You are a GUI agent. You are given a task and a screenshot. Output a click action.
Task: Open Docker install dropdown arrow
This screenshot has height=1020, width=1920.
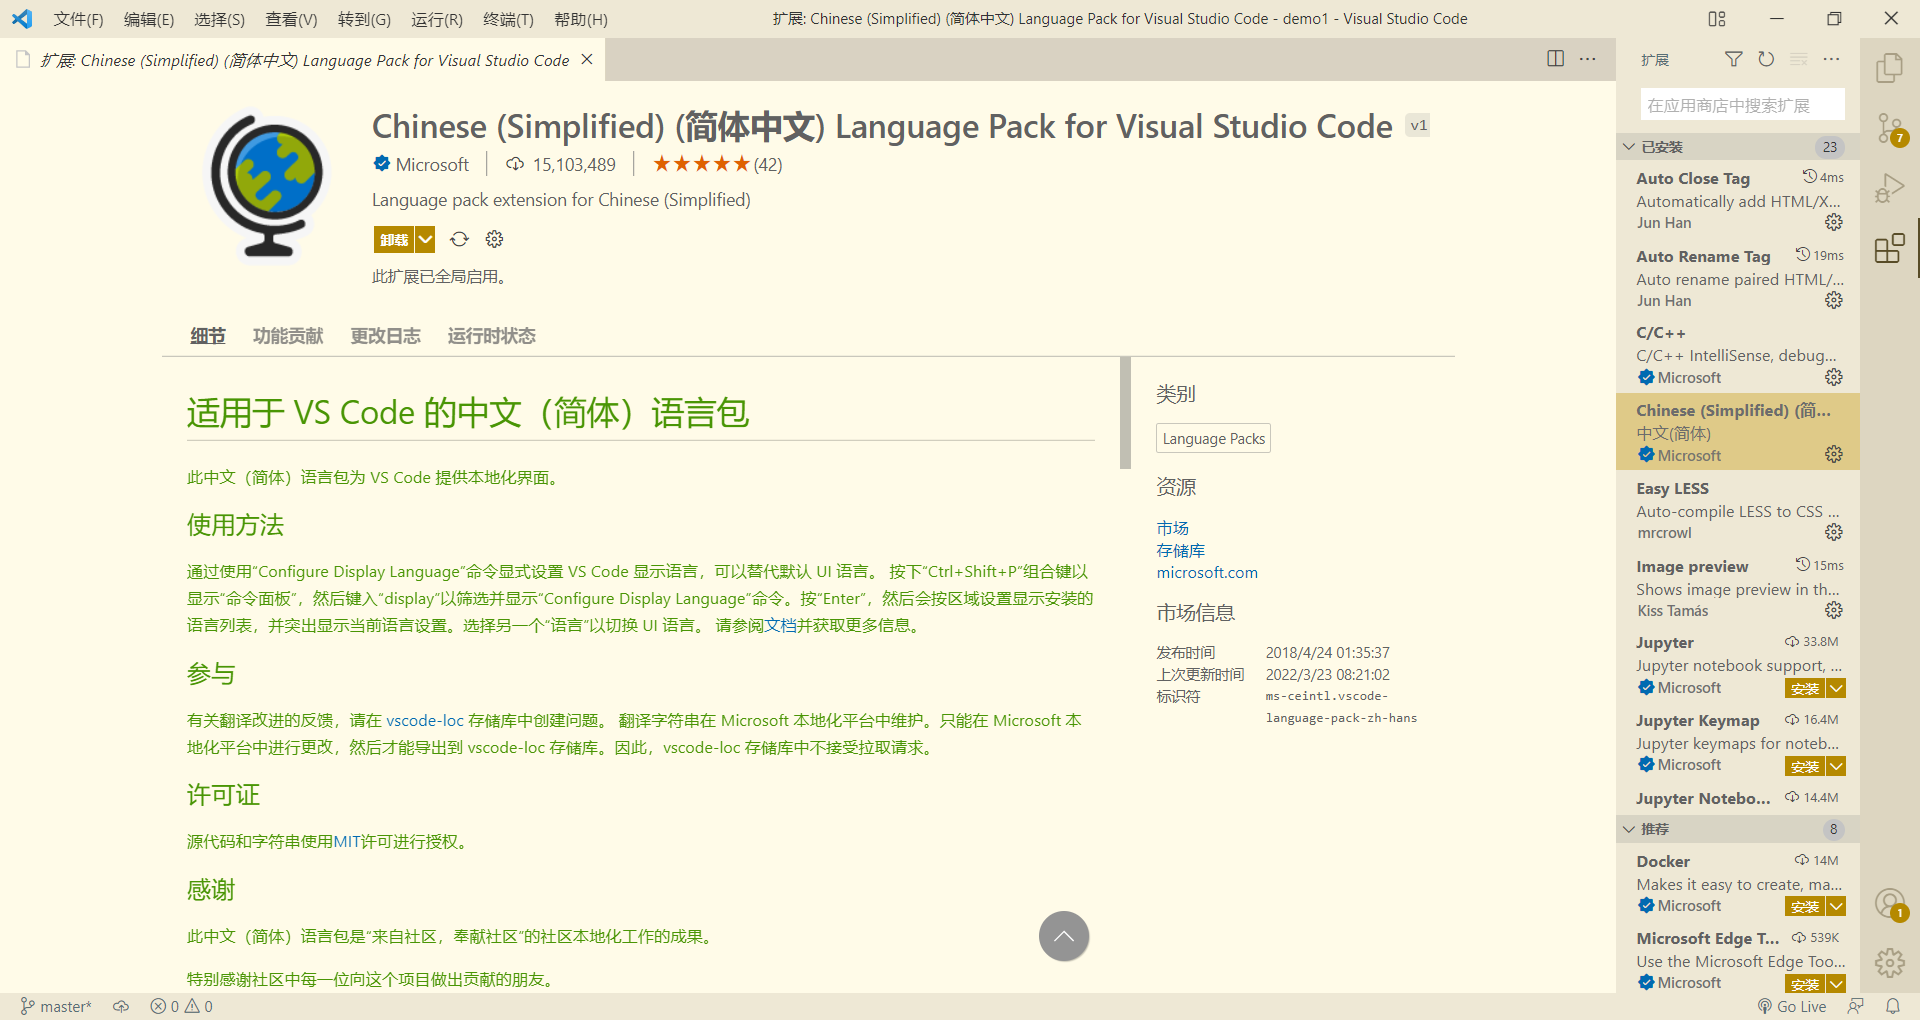click(x=1836, y=906)
